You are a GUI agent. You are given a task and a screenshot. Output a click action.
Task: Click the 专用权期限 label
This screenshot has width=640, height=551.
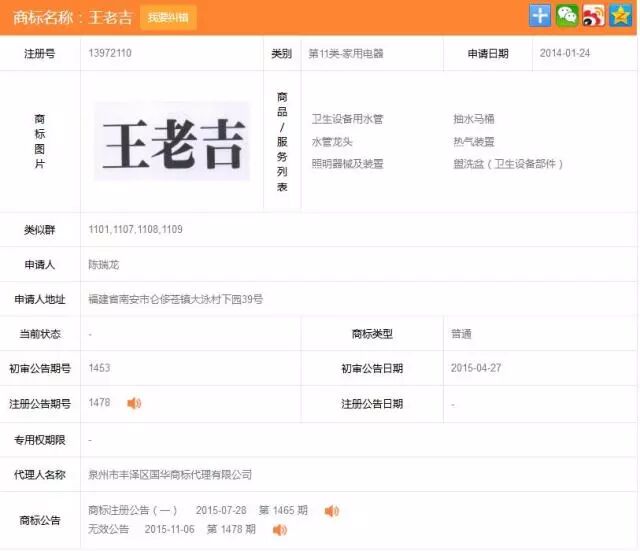point(40,440)
